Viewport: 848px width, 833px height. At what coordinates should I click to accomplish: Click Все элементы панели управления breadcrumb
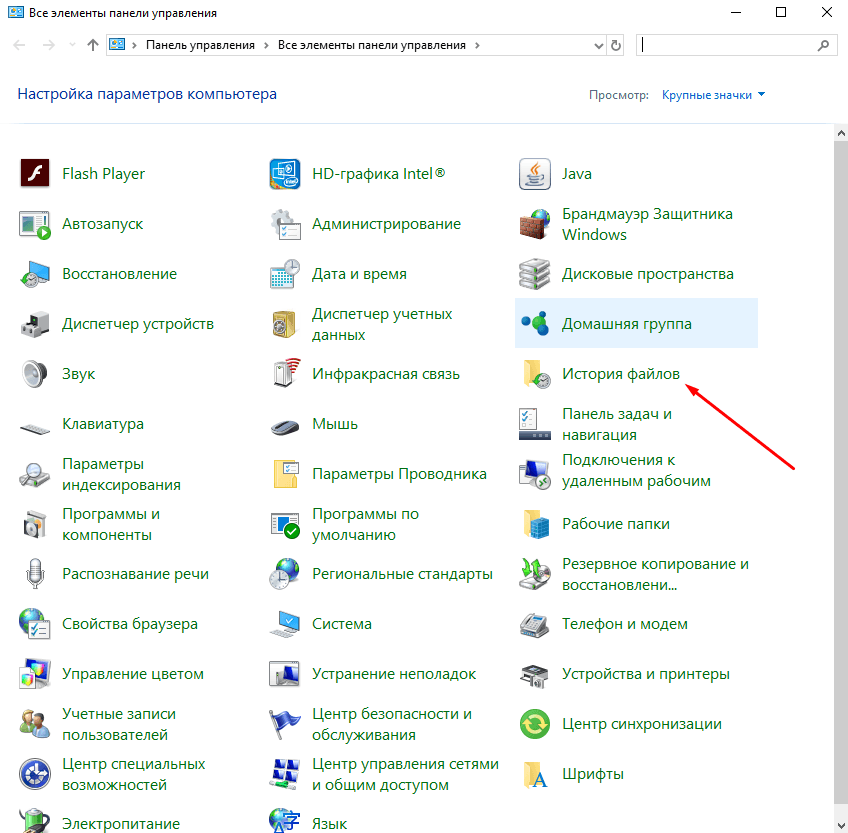tap(372, 45)
